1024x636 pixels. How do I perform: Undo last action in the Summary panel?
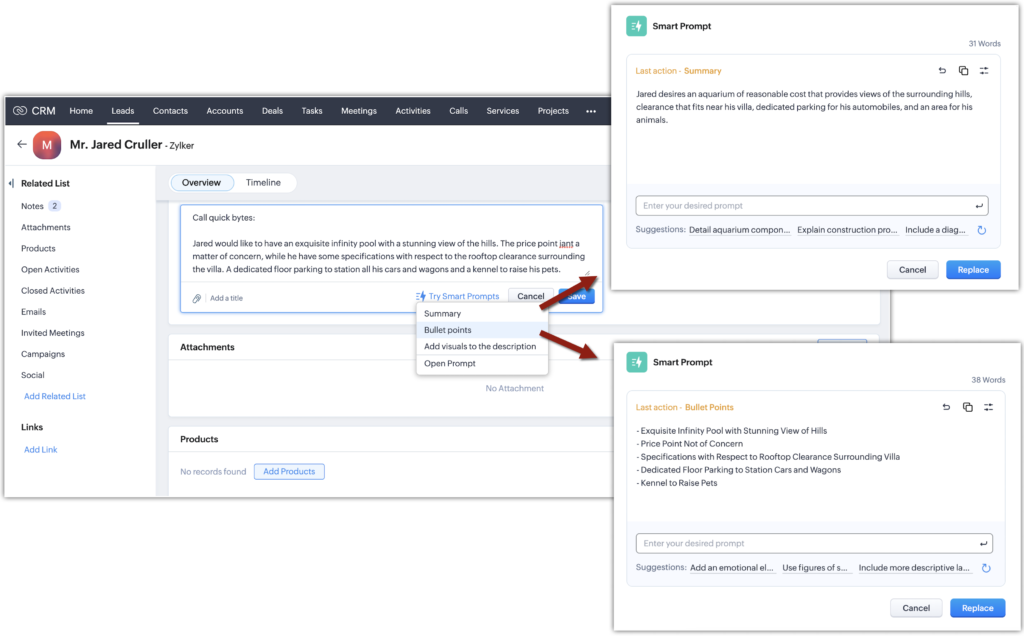[940, 71]
